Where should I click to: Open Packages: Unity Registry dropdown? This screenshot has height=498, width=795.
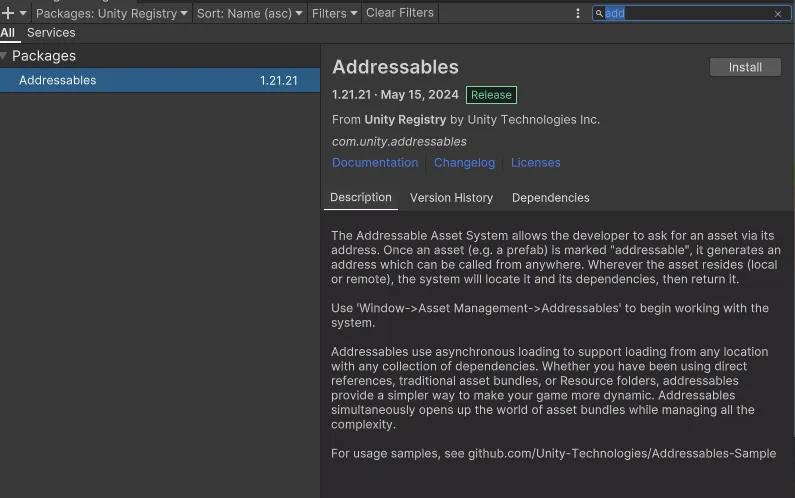[x=112, y=13]
